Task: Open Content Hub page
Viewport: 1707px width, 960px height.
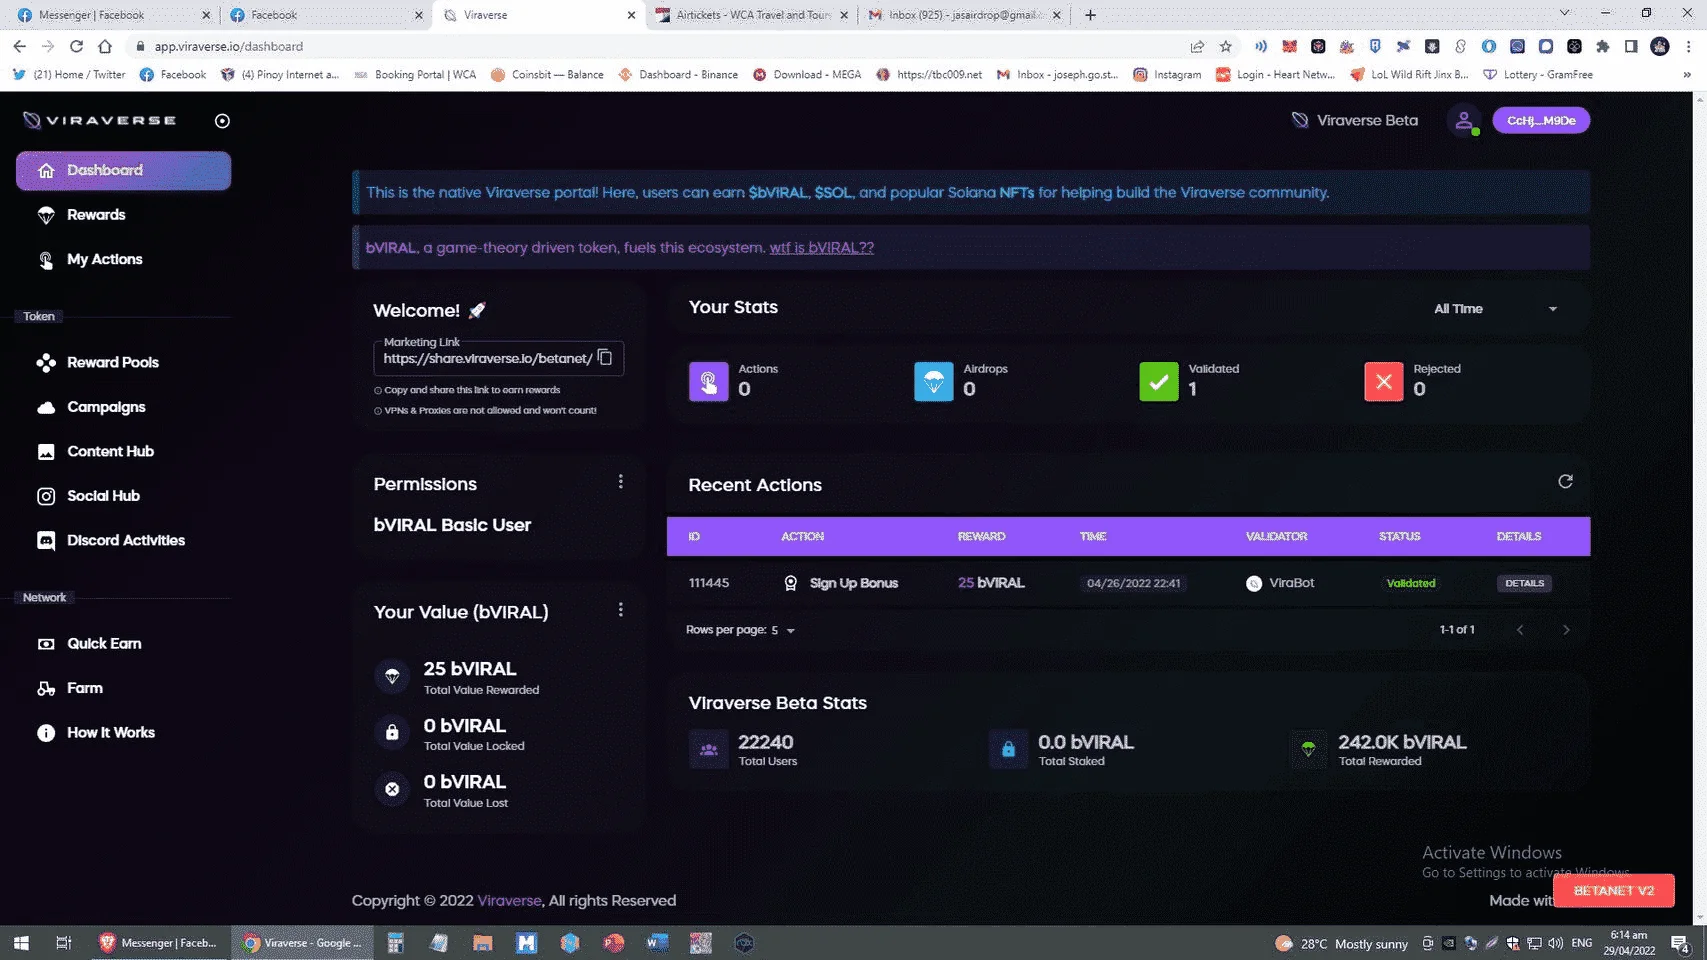Action: click(110, 452)
